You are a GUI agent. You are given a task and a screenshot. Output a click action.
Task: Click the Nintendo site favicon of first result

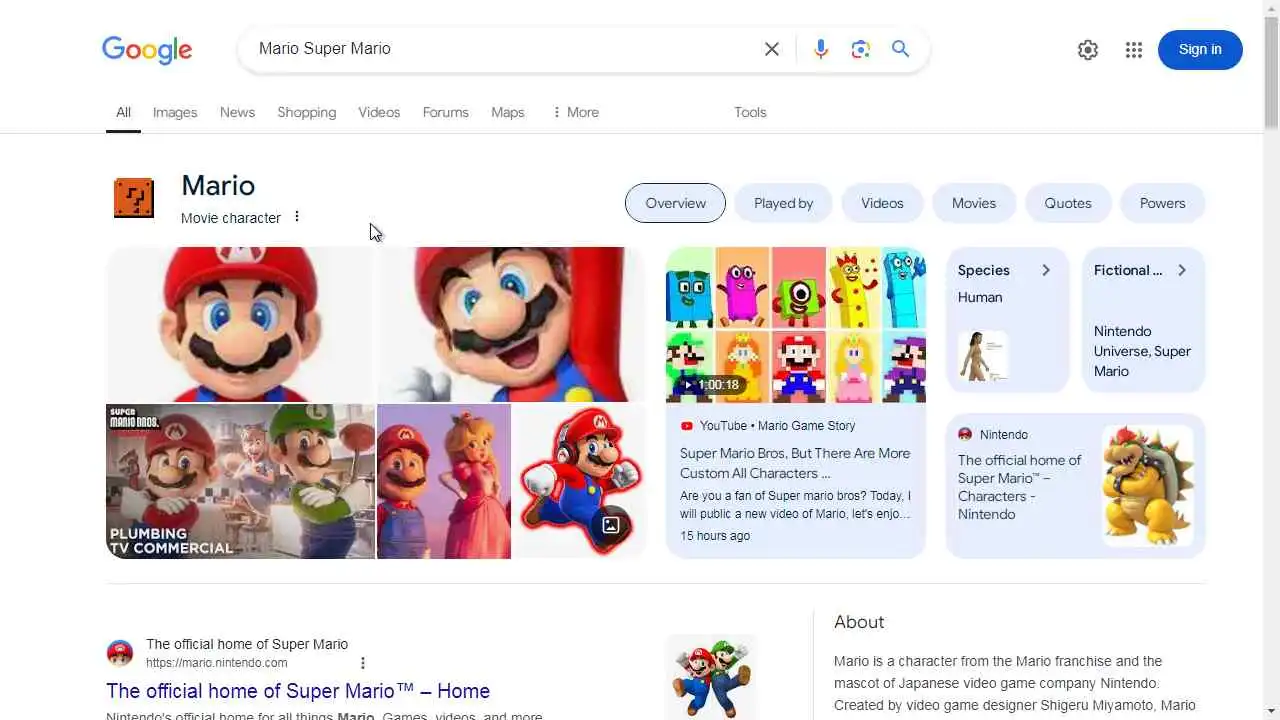pyautogui.click(x=120, y=654)
